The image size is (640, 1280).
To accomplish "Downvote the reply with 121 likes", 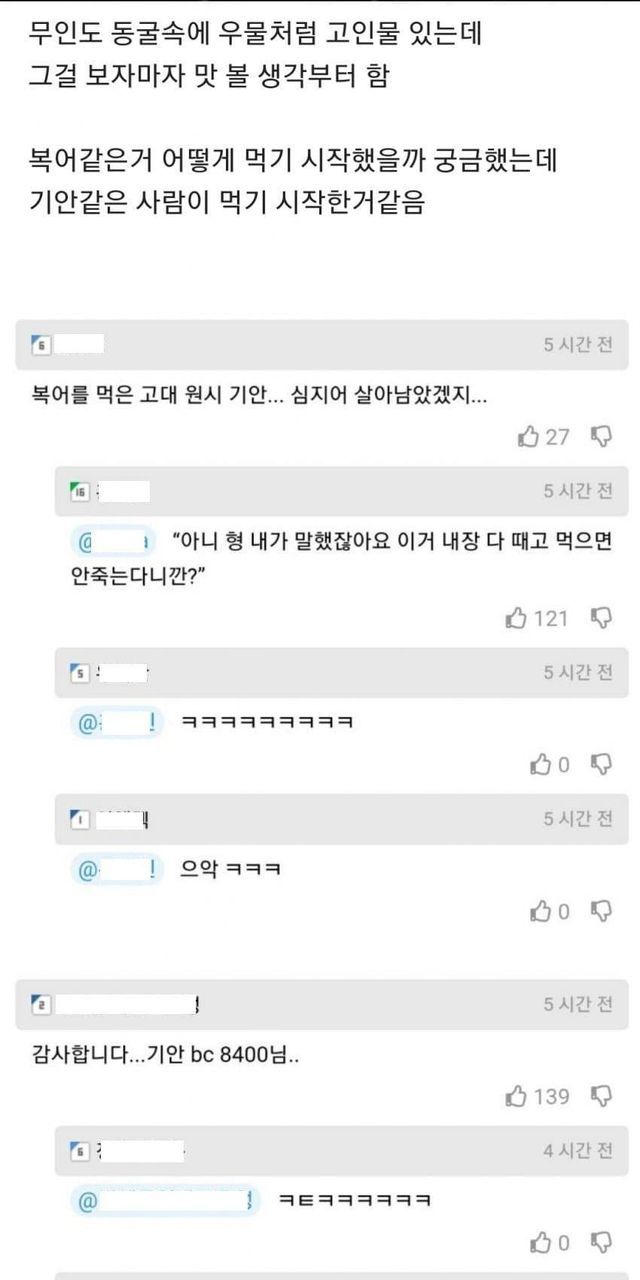I will click(601, 618).
